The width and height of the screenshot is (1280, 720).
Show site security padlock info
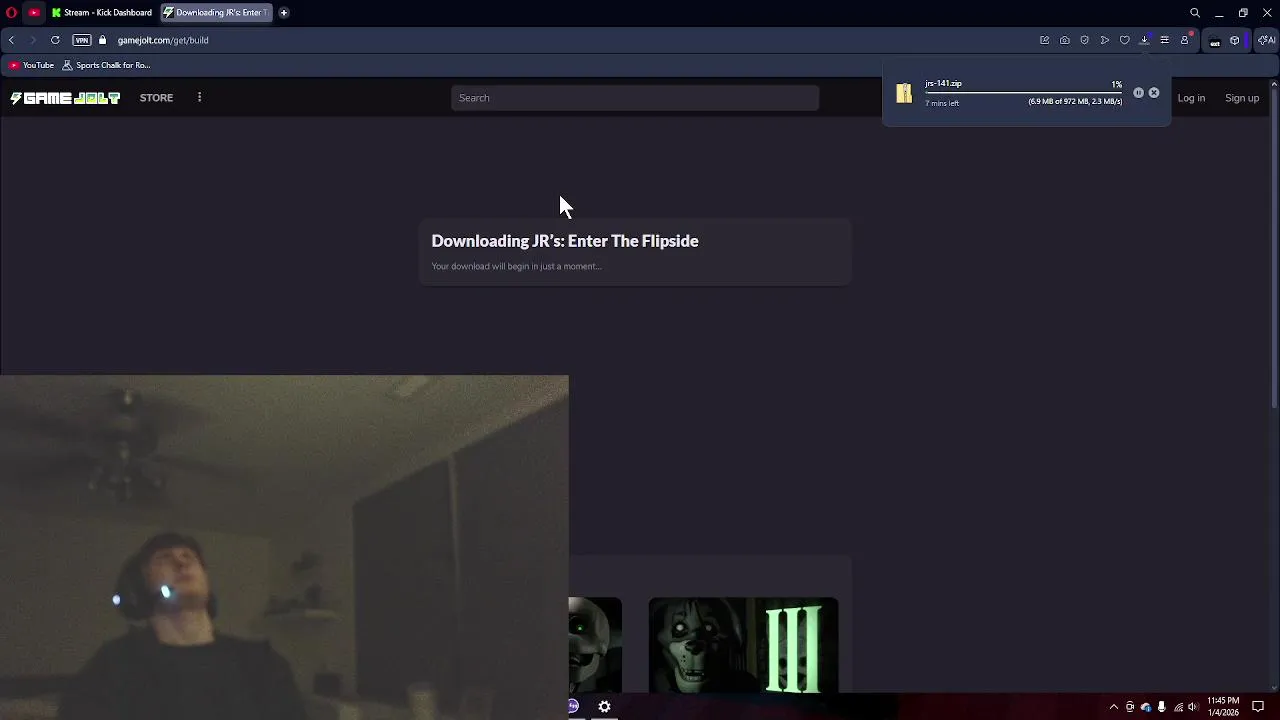[x=102, y=40]
